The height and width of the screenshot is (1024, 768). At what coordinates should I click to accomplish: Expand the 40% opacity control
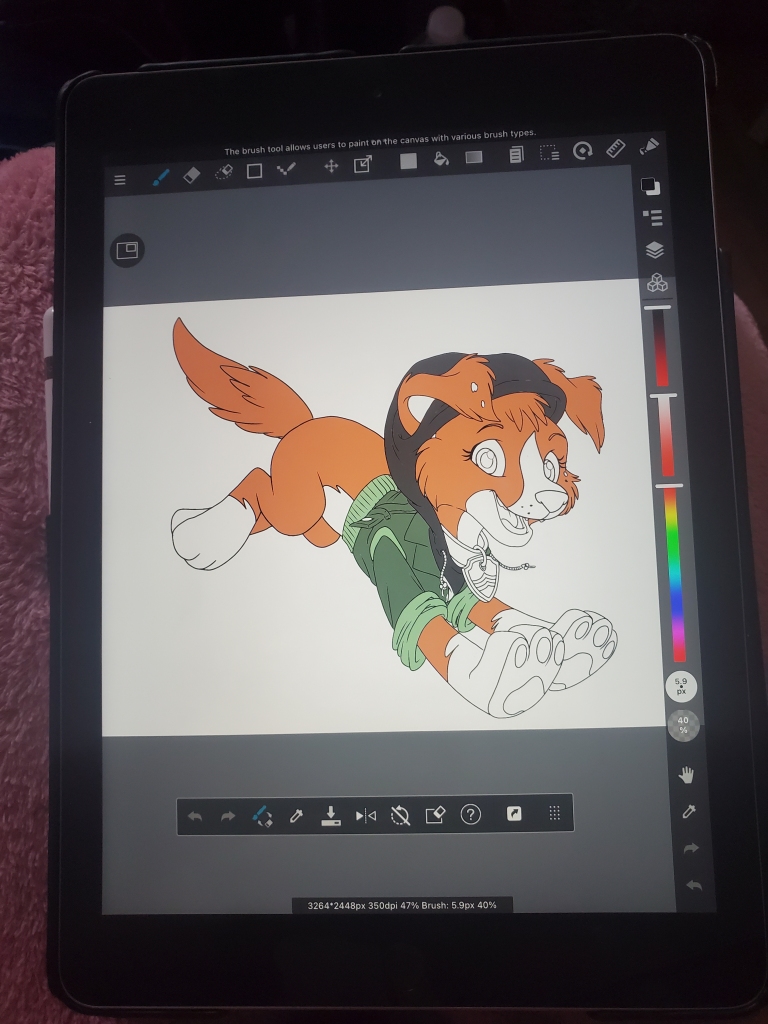click(683, 725)
